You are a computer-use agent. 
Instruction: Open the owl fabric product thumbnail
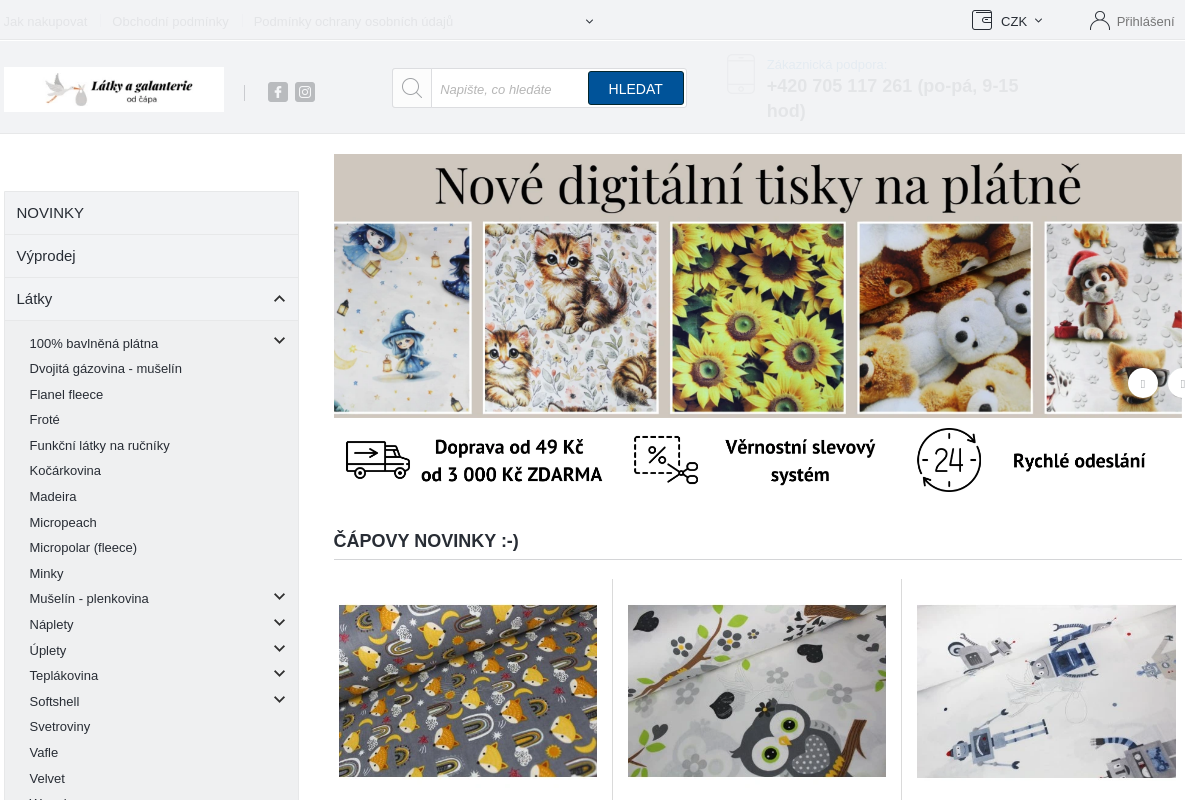pos(756,691)
